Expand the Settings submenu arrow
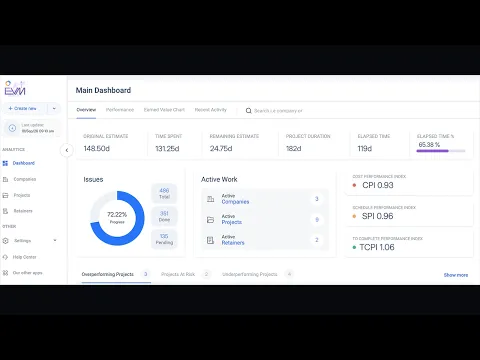This screenshot has width=480, height=360. (x=55, y=240)
